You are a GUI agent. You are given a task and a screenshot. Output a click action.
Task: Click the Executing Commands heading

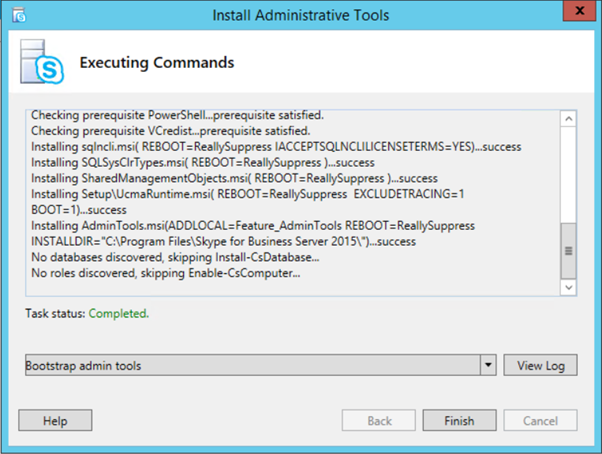point(157,63)
